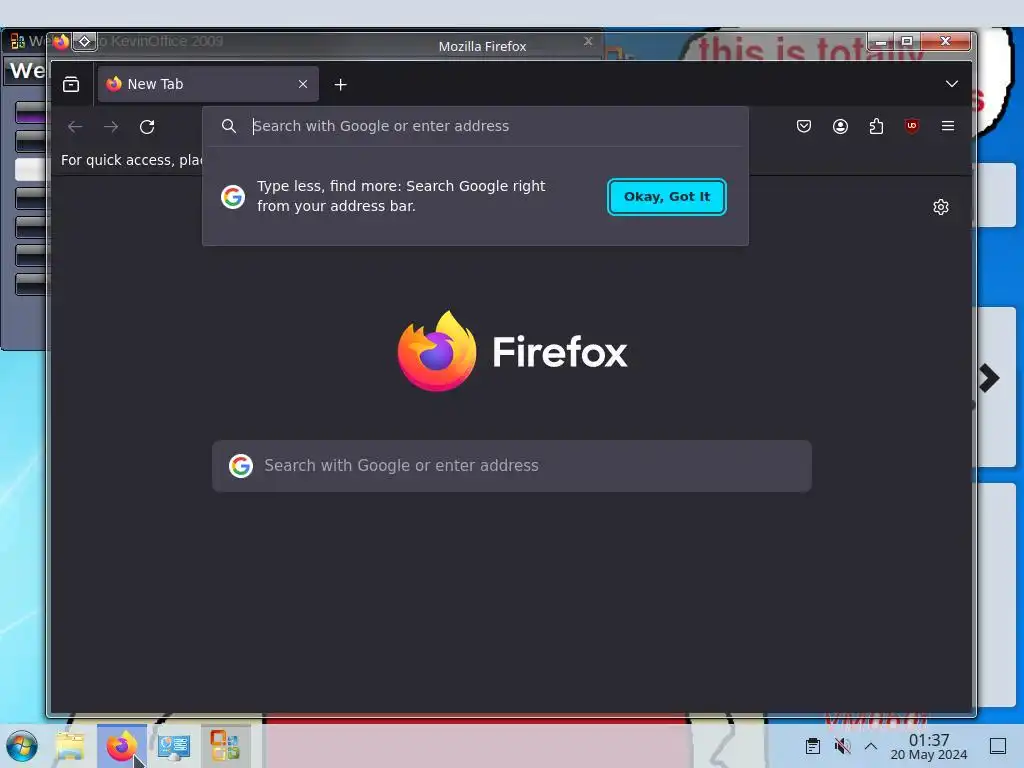Maximize the Mozilla Firefox window
The height and width of the screenshot is (768, 1024).
click(x=907, y=41)
